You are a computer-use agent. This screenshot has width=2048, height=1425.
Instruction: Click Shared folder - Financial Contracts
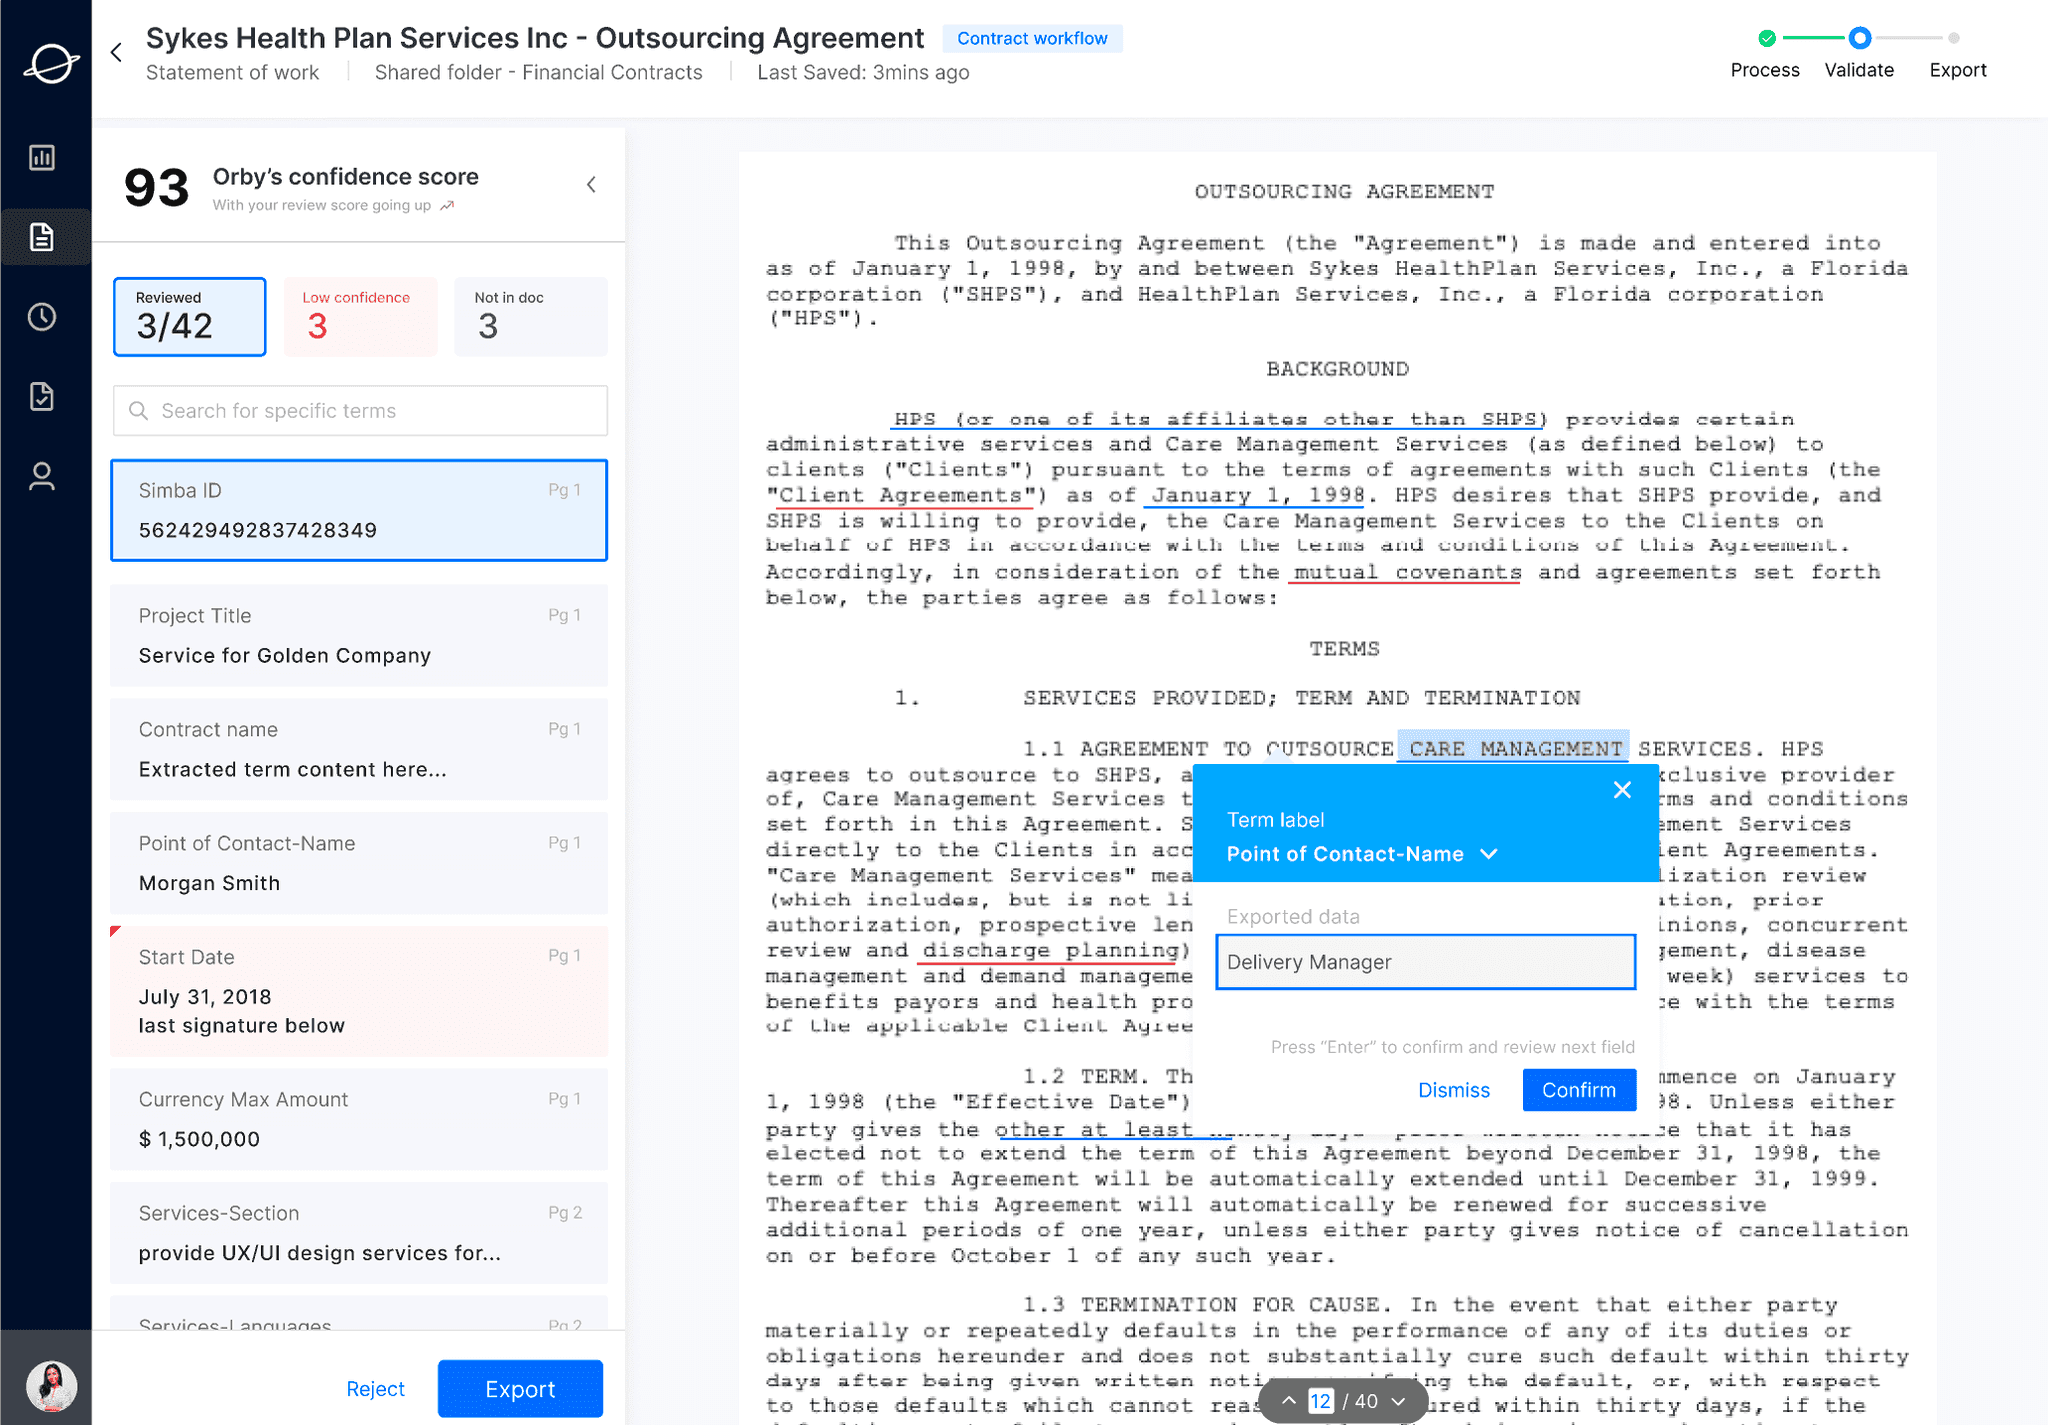click(538, 72)
